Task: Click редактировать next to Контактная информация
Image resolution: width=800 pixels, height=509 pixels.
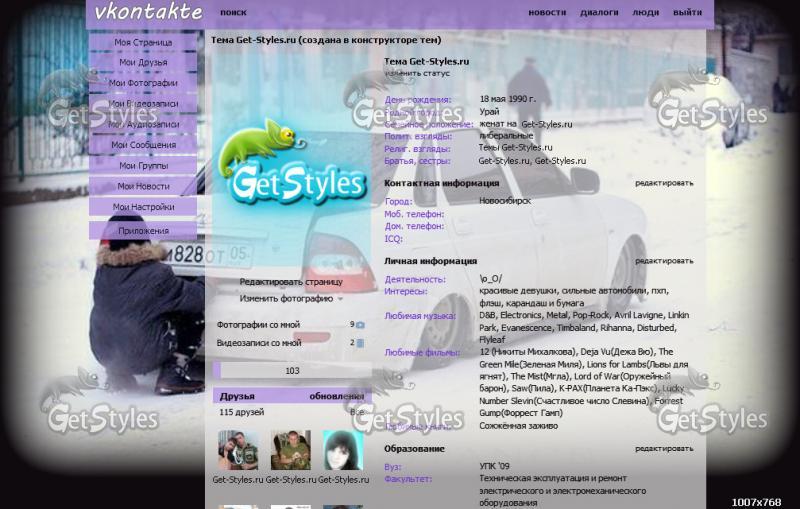Action: pyautogui.click(x=663, y=184)
